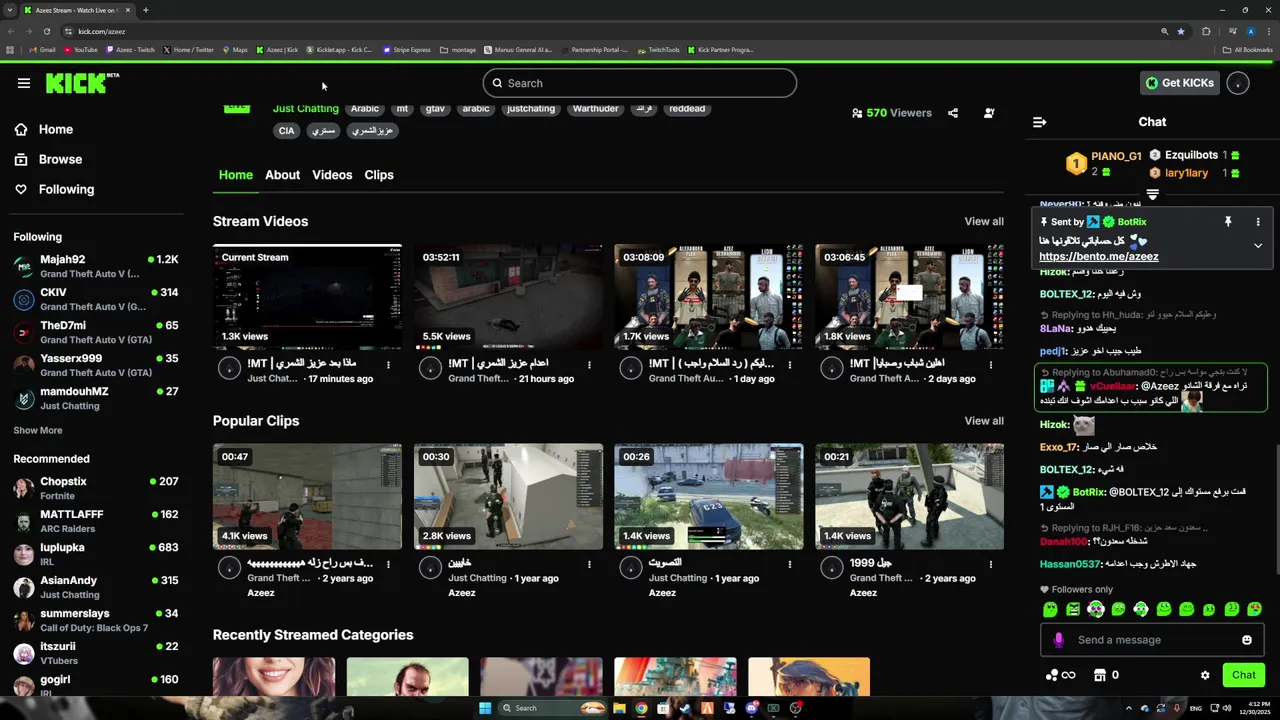Open CKIV followed channel
This screenshot has height=720, width=1280.
click(x=96, y=299)
